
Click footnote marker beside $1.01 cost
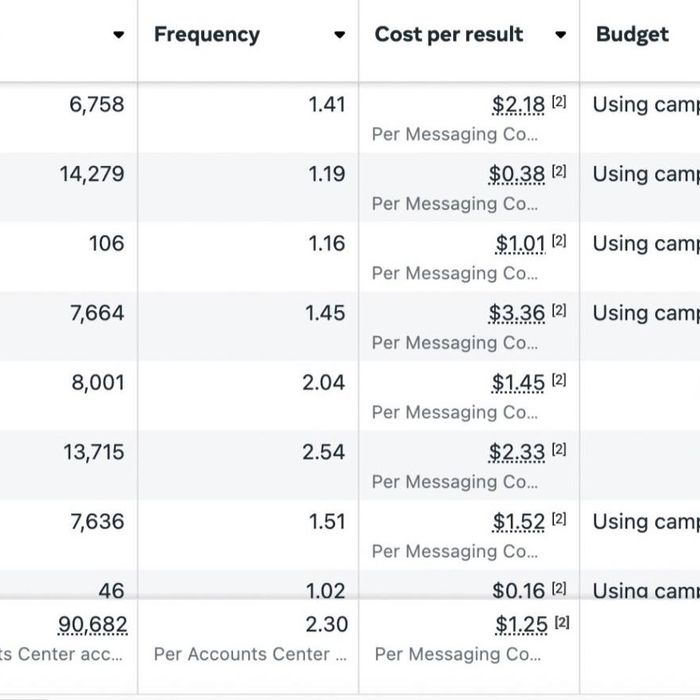pos(559,243)
